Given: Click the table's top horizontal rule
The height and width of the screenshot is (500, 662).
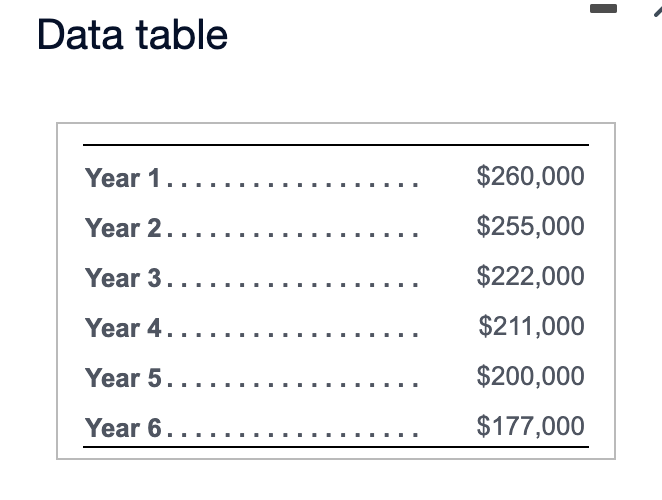Looking at the screenshot, I should pos(336,145).
